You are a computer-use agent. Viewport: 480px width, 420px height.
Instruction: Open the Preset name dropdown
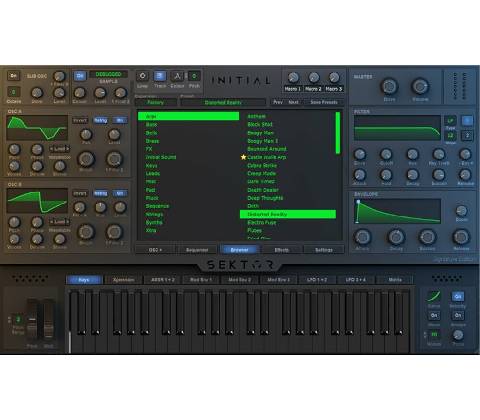[x=223, y=102]
